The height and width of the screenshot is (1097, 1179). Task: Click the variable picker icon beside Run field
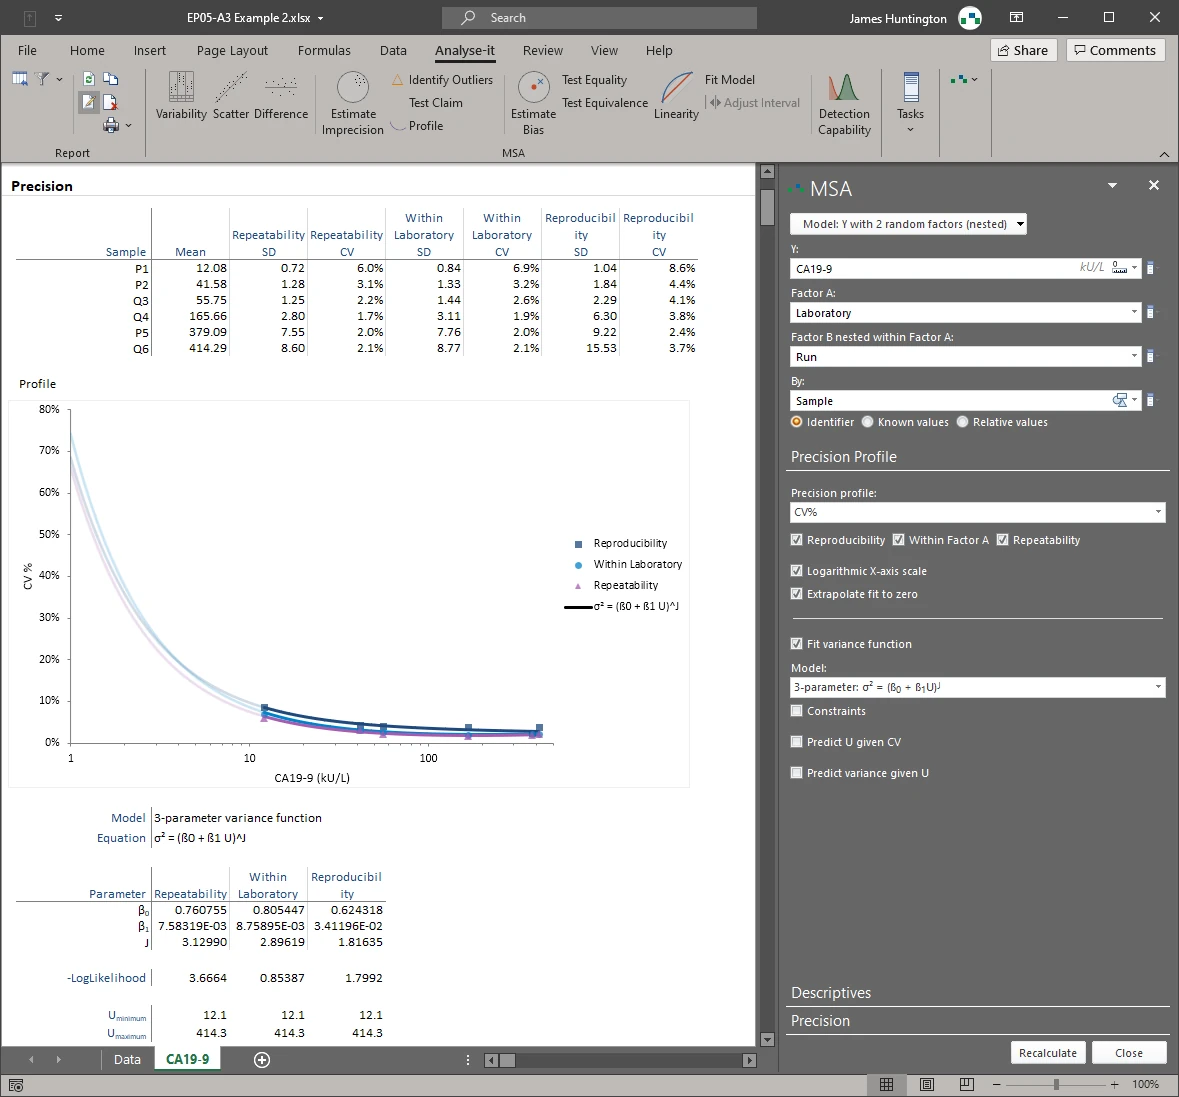[x=1150, y=356]
